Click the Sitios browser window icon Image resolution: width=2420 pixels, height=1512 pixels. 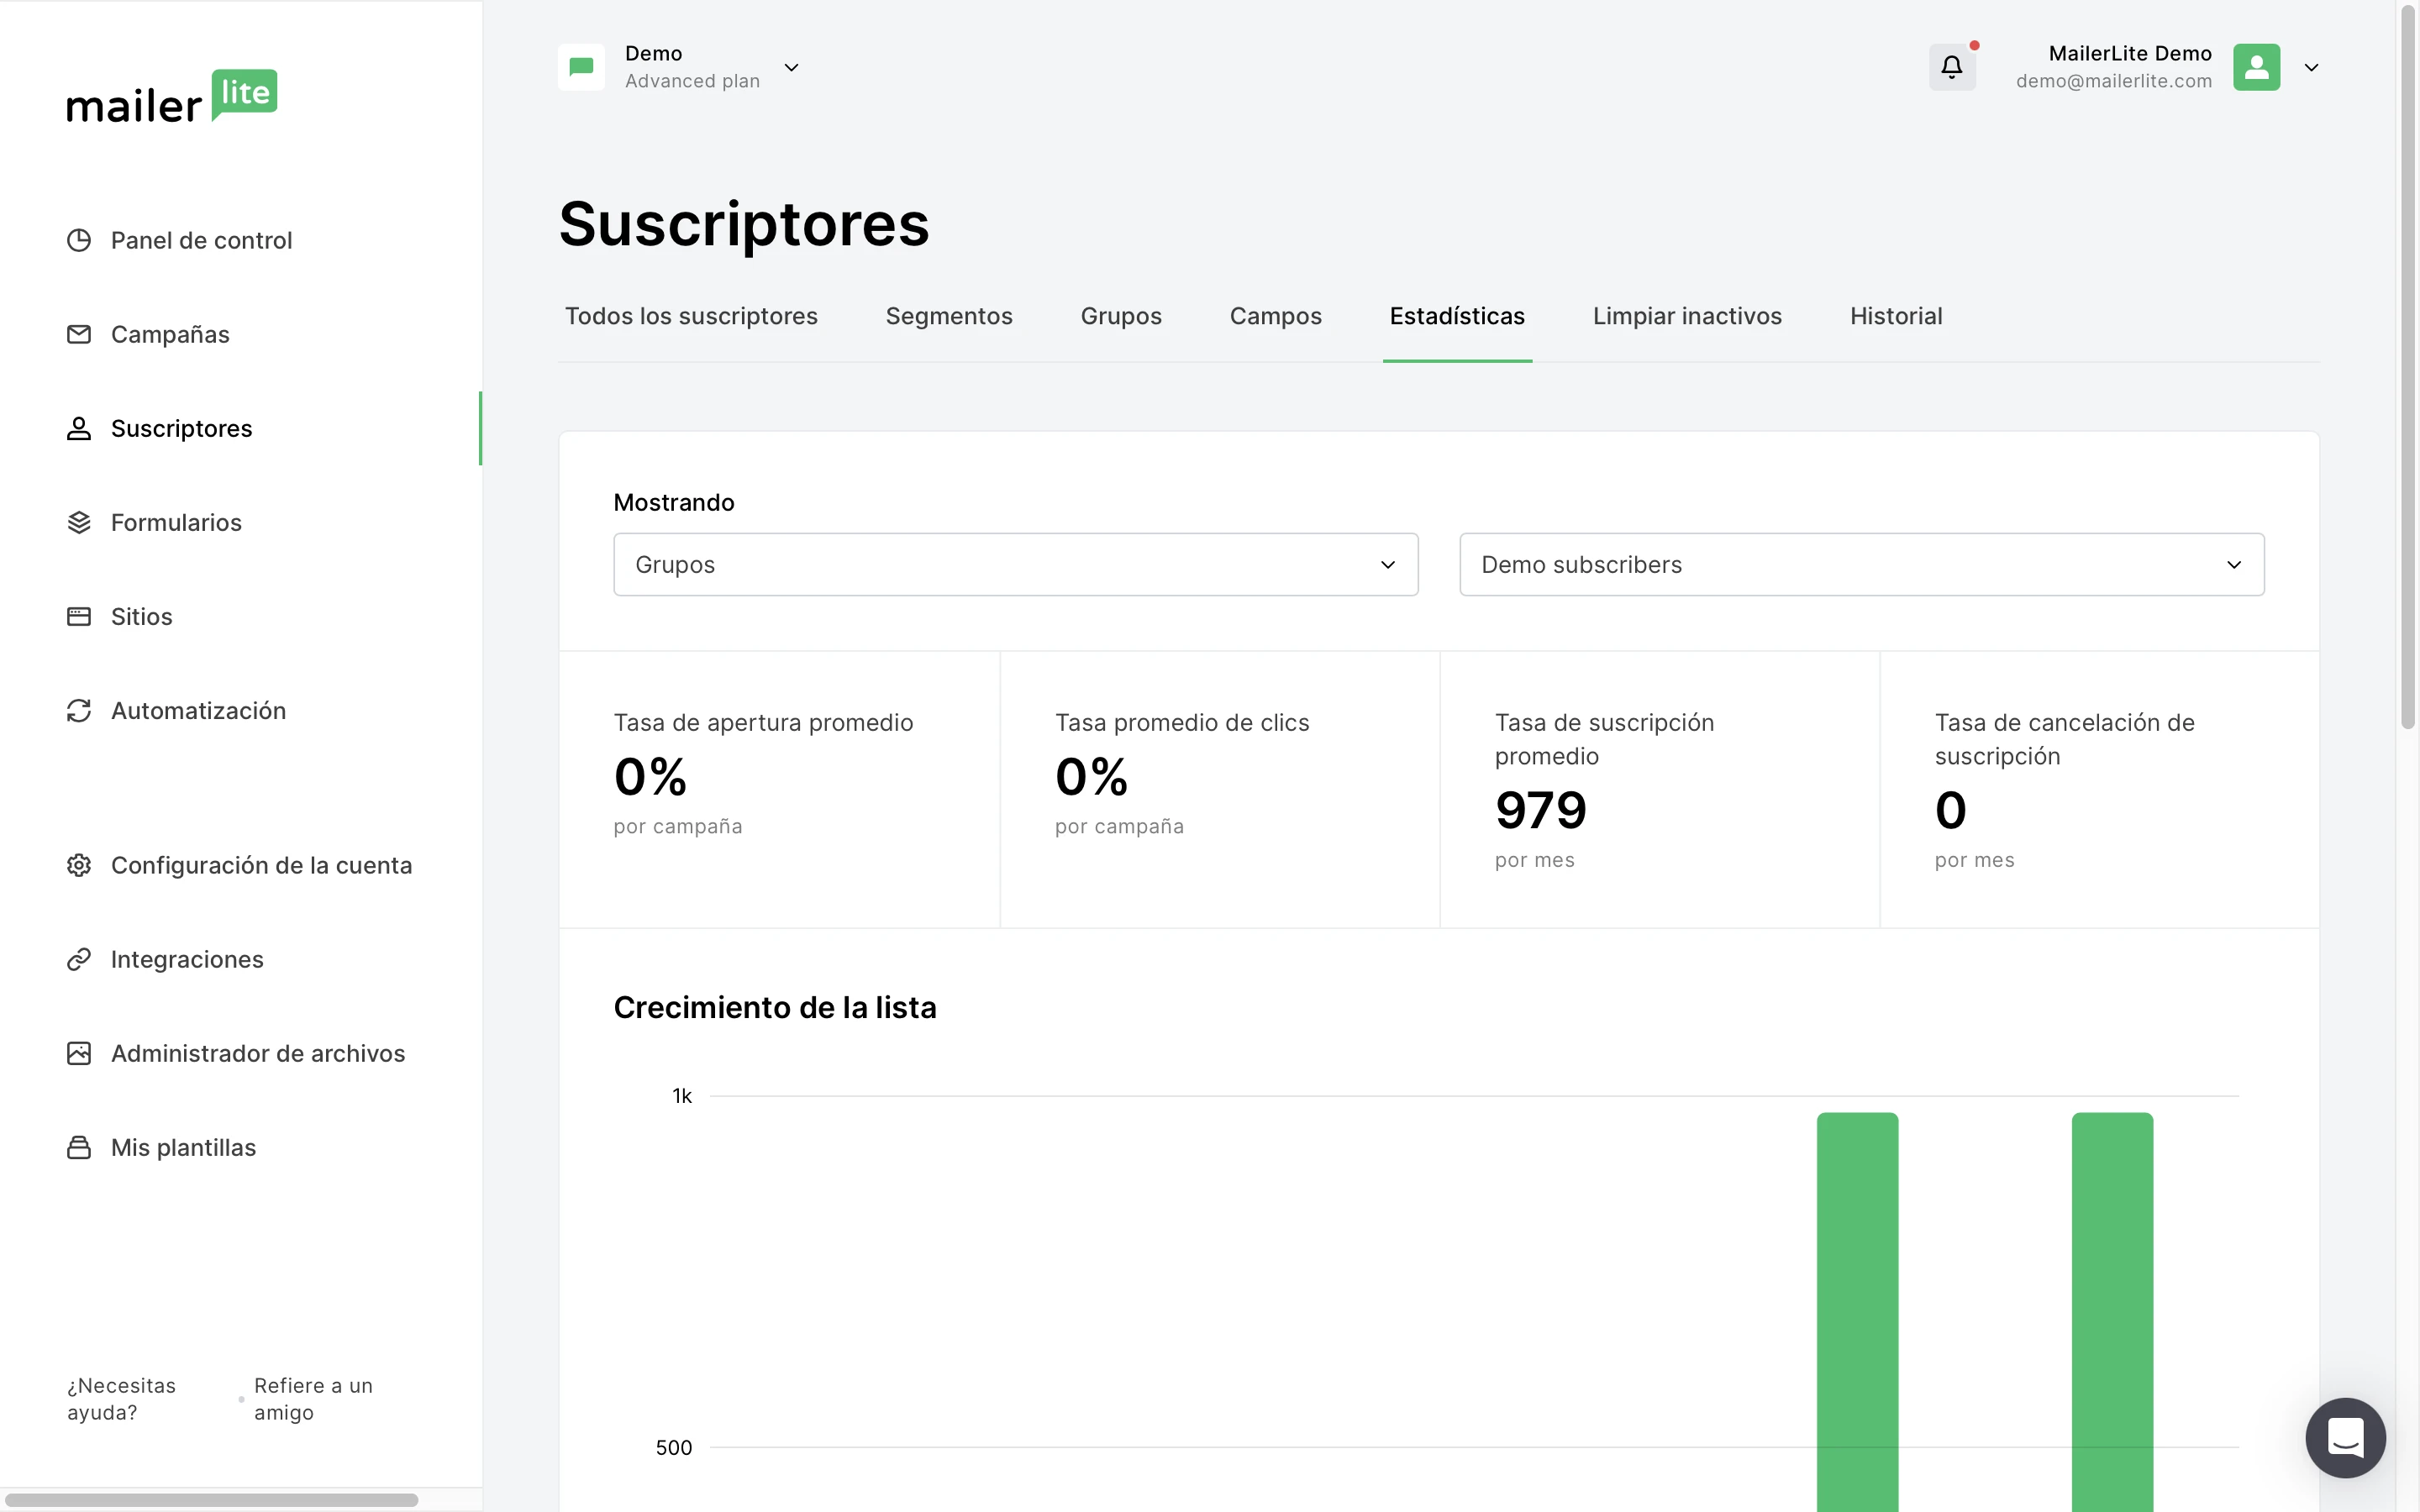coord(79,616)
